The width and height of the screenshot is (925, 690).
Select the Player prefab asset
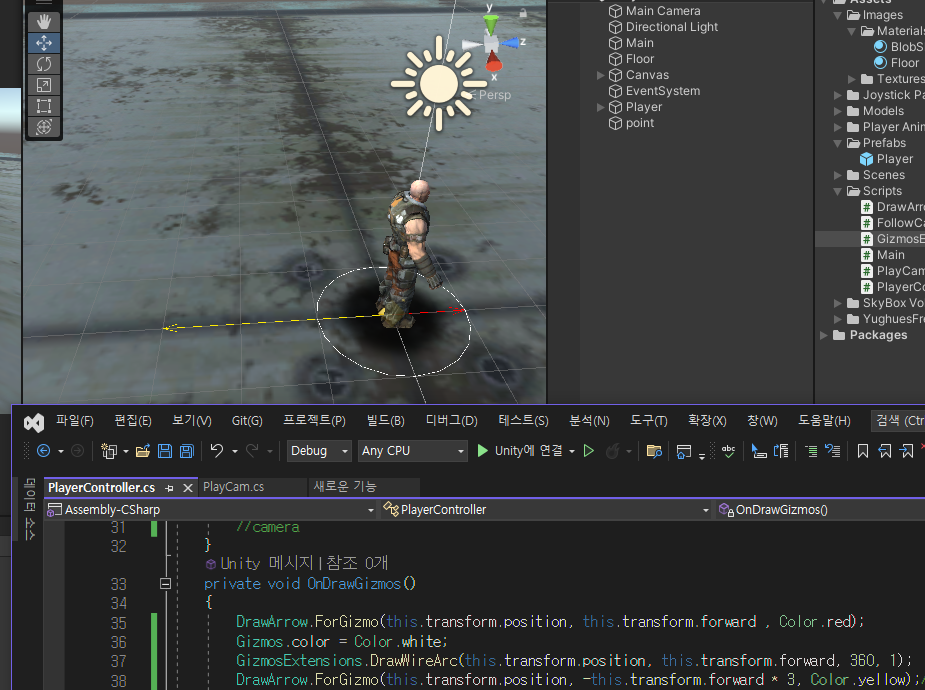click(887, 159)
